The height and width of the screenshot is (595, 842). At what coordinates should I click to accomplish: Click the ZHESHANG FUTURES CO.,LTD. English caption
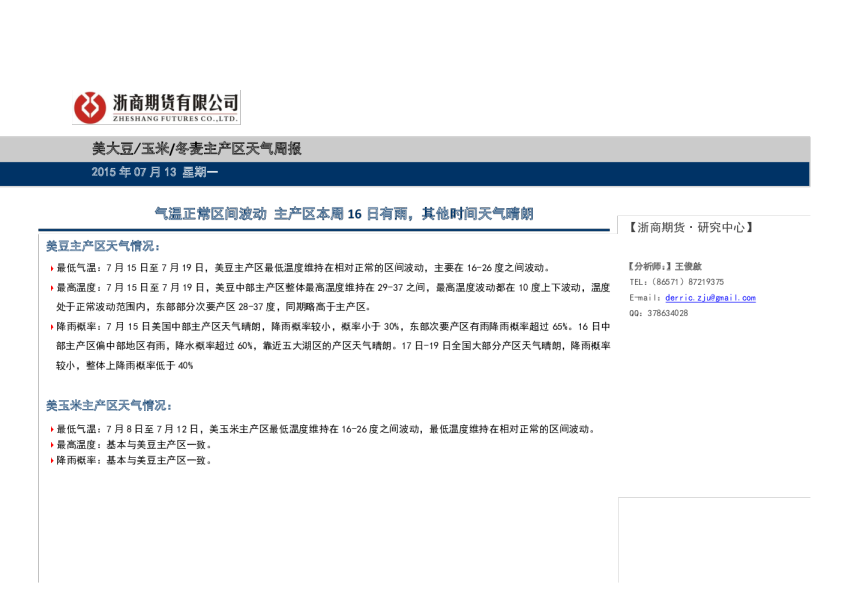coord(175,117)
